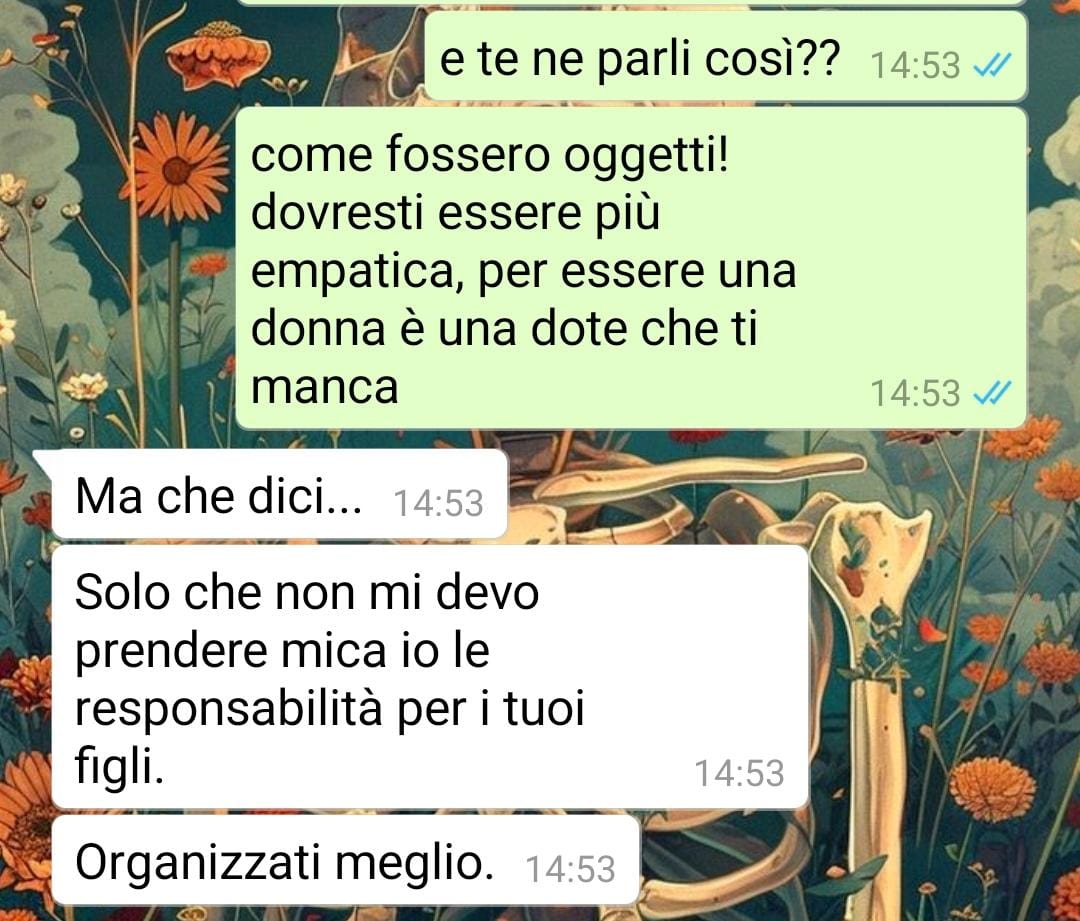Screen dimensions: 1080x921
Task: Select the "come fossero oggetti!" sent bubble
Action: point(631,268)
